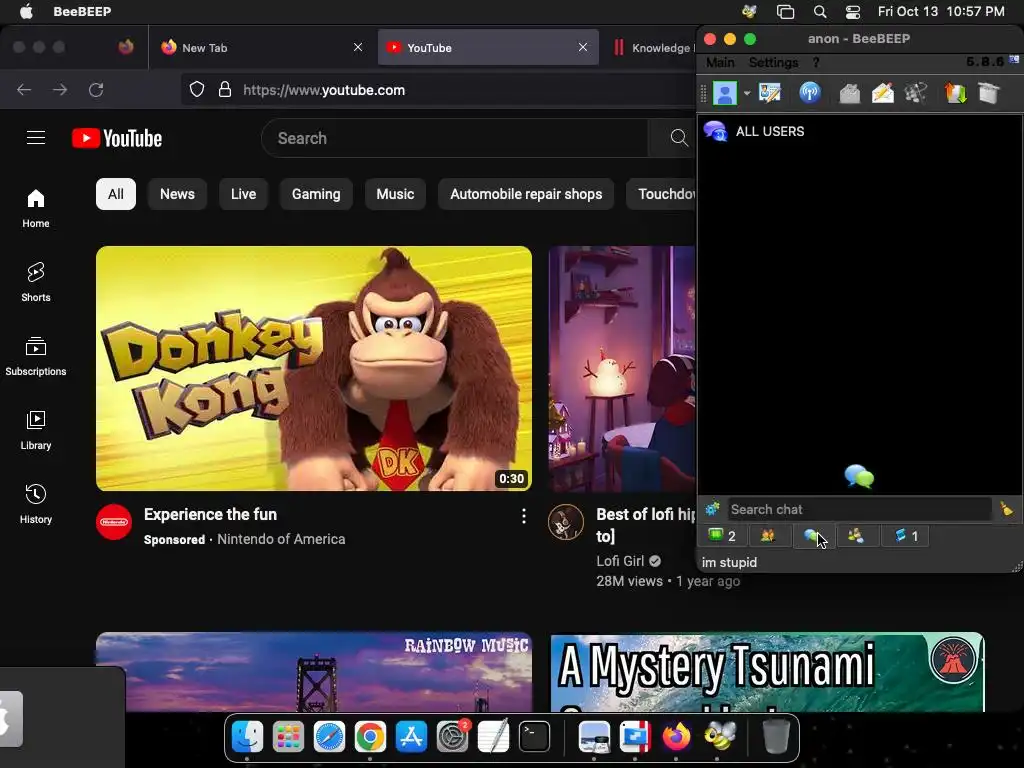Switch to the tab with blue icon showing 1
This screenshot has height=768, width=1024.
point(906,536)
